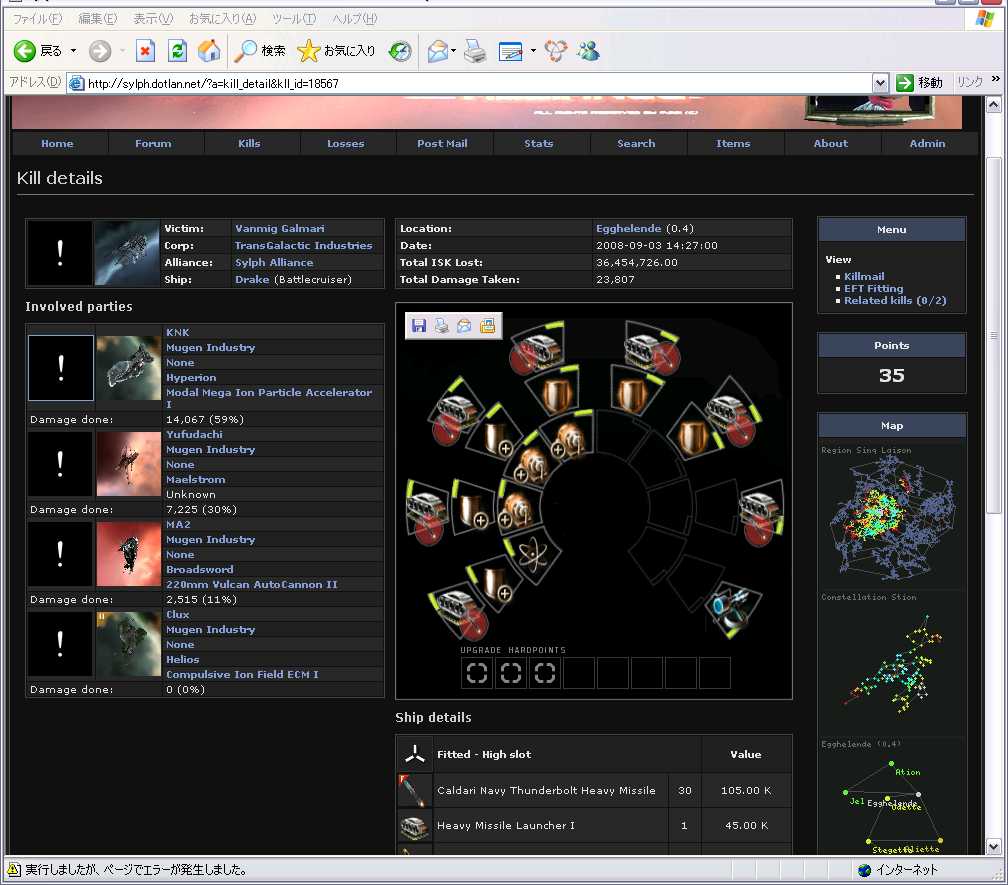This screenshot has height=885, width=1008.
Task: Open the Items navigation tab
Action: click(x=734, y=143)
